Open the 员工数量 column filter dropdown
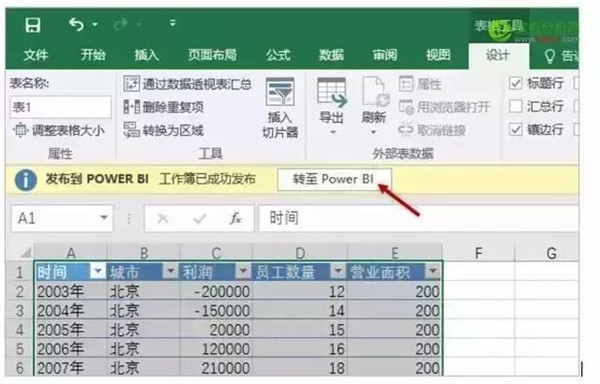Viewport: 600px width, 384px height. pyautogui.click(x=338, y=271)
